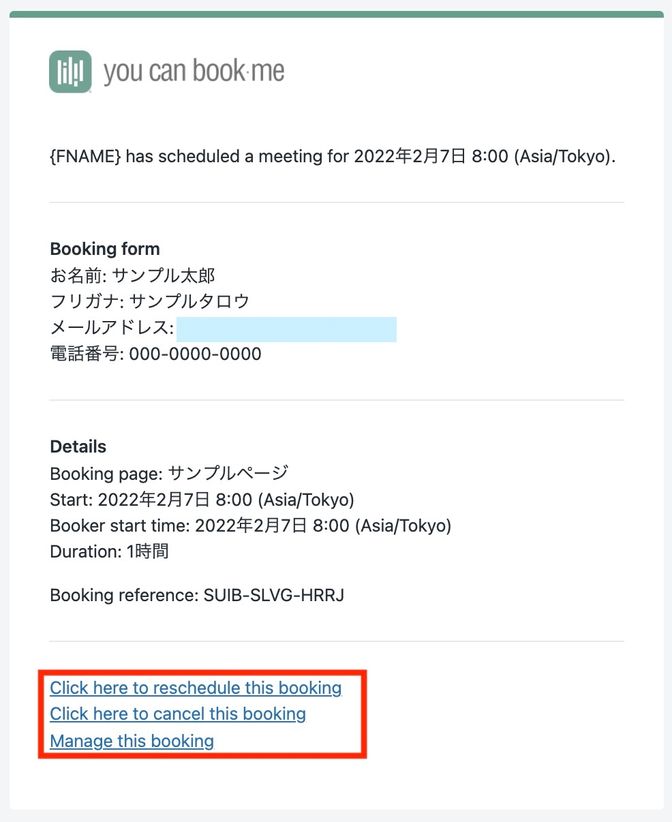
Task: Click the 'Booker start time' line
Action: click(251, 525)
